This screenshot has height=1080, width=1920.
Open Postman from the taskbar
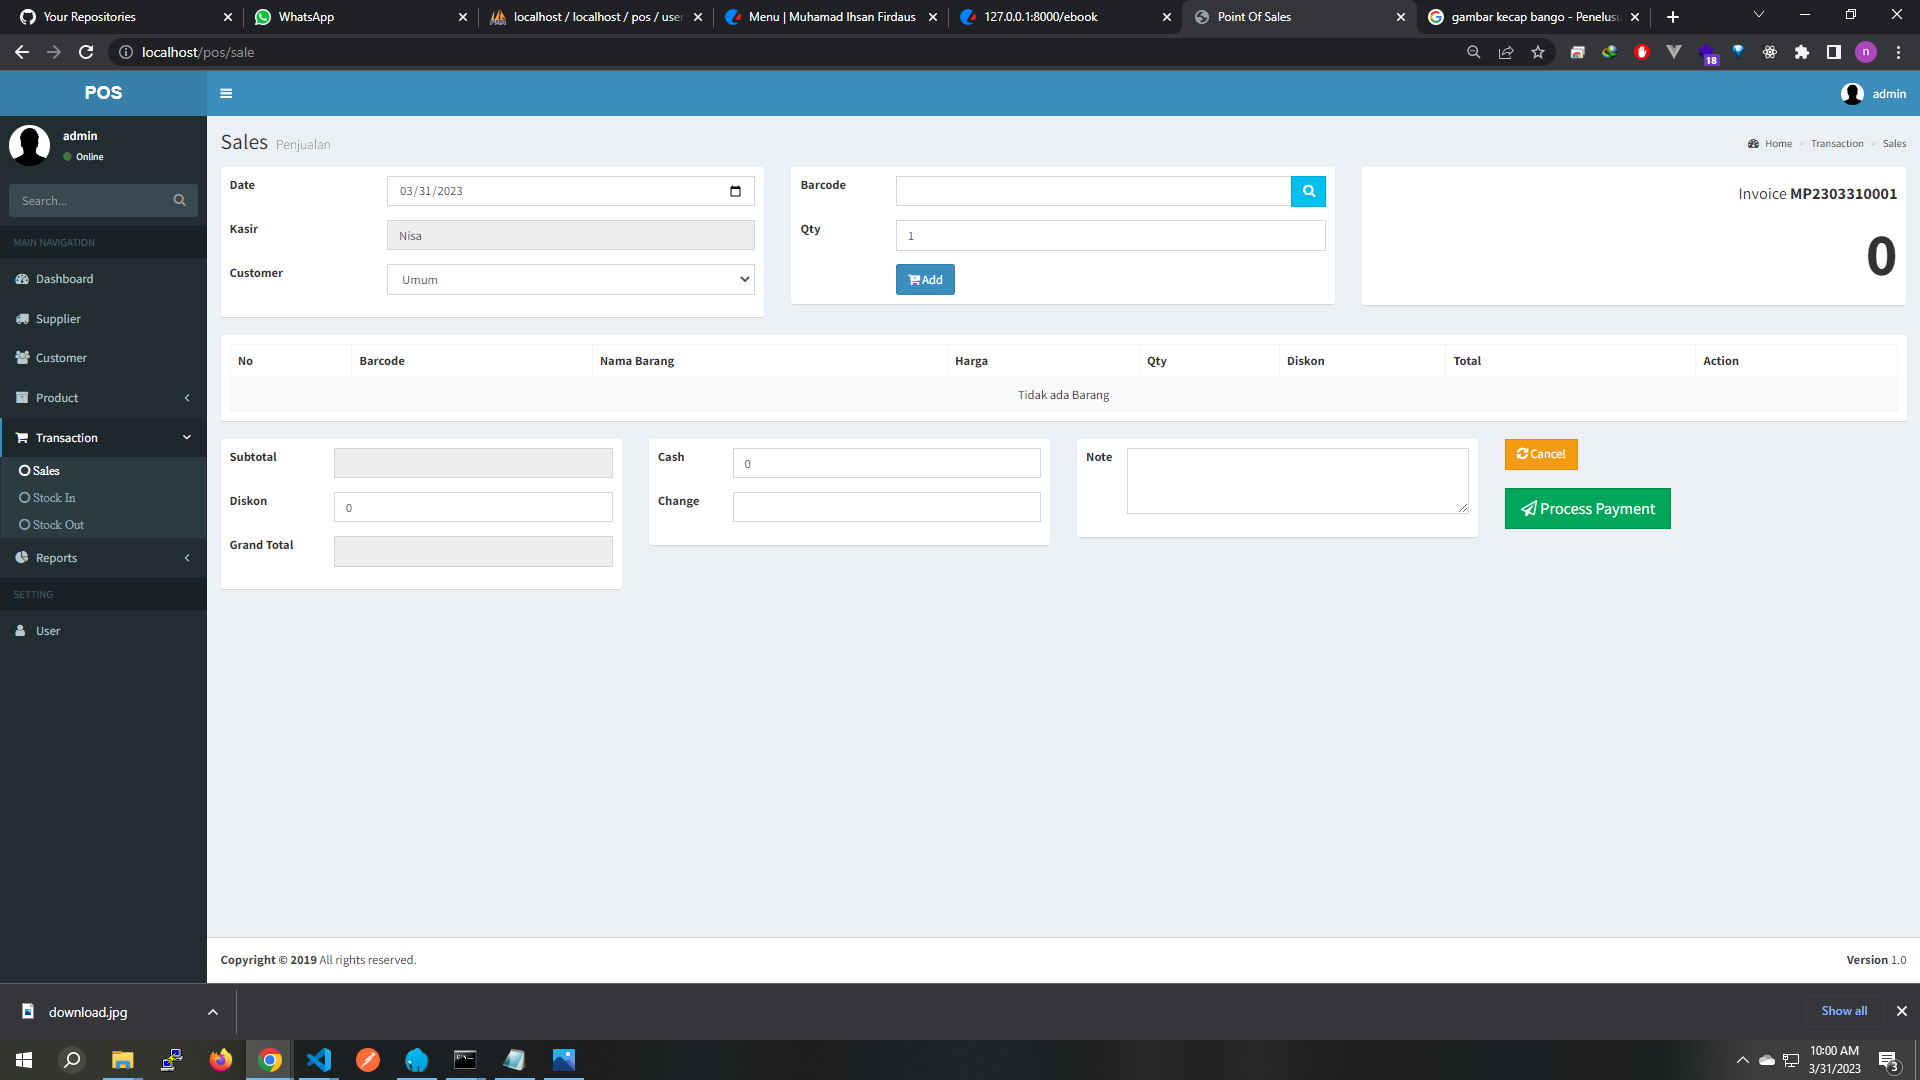click(x=367, y=1060)
